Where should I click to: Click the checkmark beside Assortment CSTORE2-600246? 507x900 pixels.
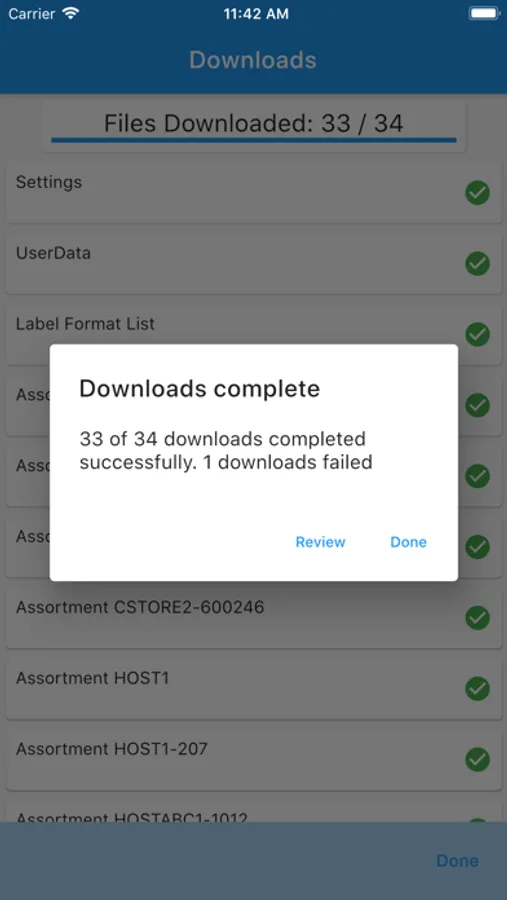pyautogui.click(x=477, y=618)
